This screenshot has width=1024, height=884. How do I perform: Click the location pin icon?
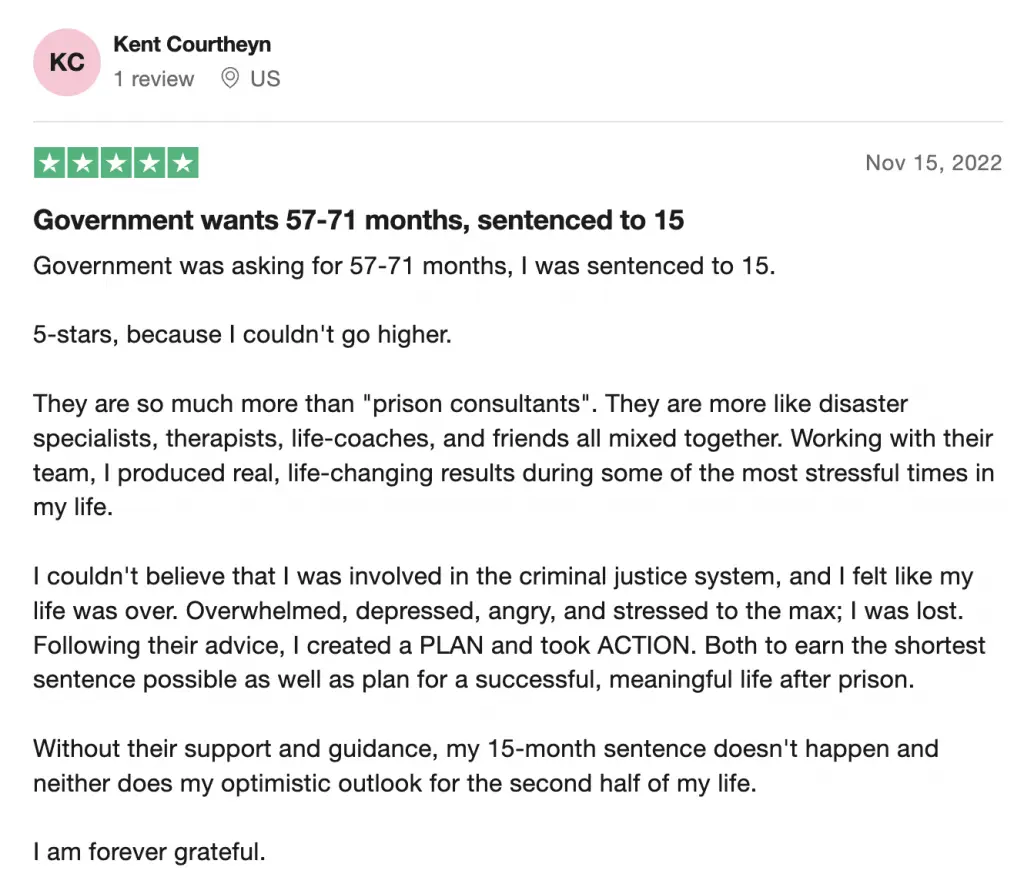point(230,78)
